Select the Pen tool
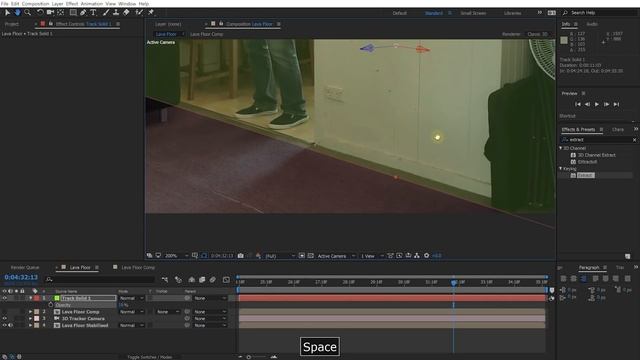The image size is (640, 360). 83,13
